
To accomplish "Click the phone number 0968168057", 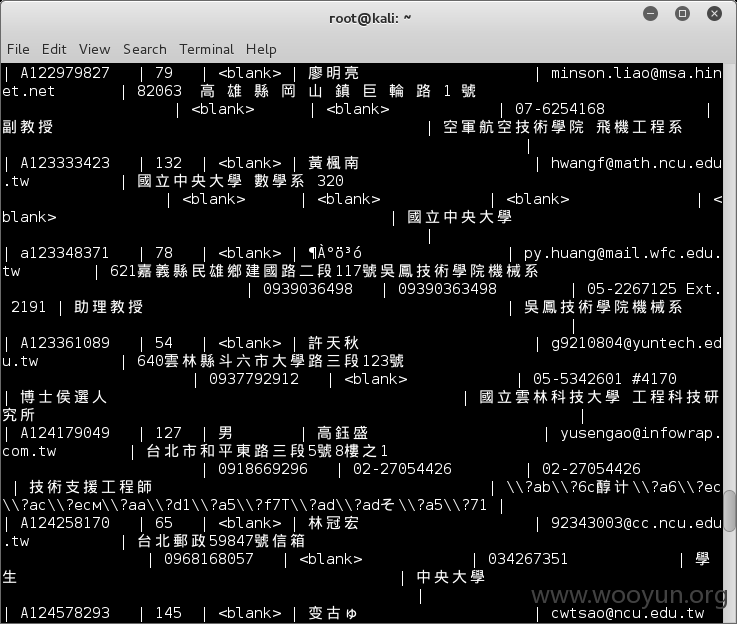I will pyautogui.click(x=209, y=559).
